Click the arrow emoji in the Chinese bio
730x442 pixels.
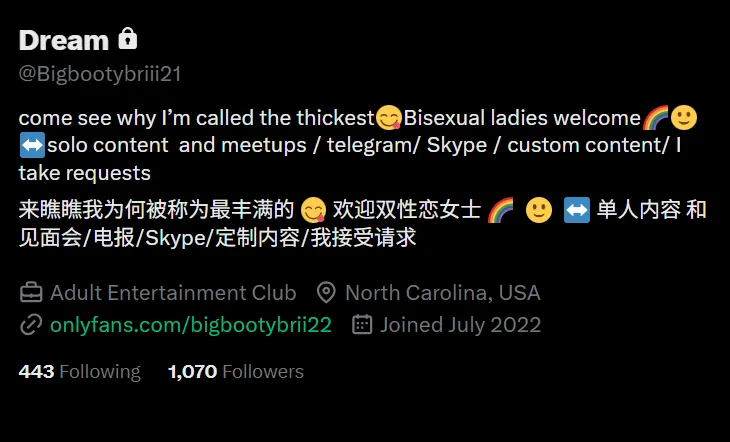pos(576,210)
